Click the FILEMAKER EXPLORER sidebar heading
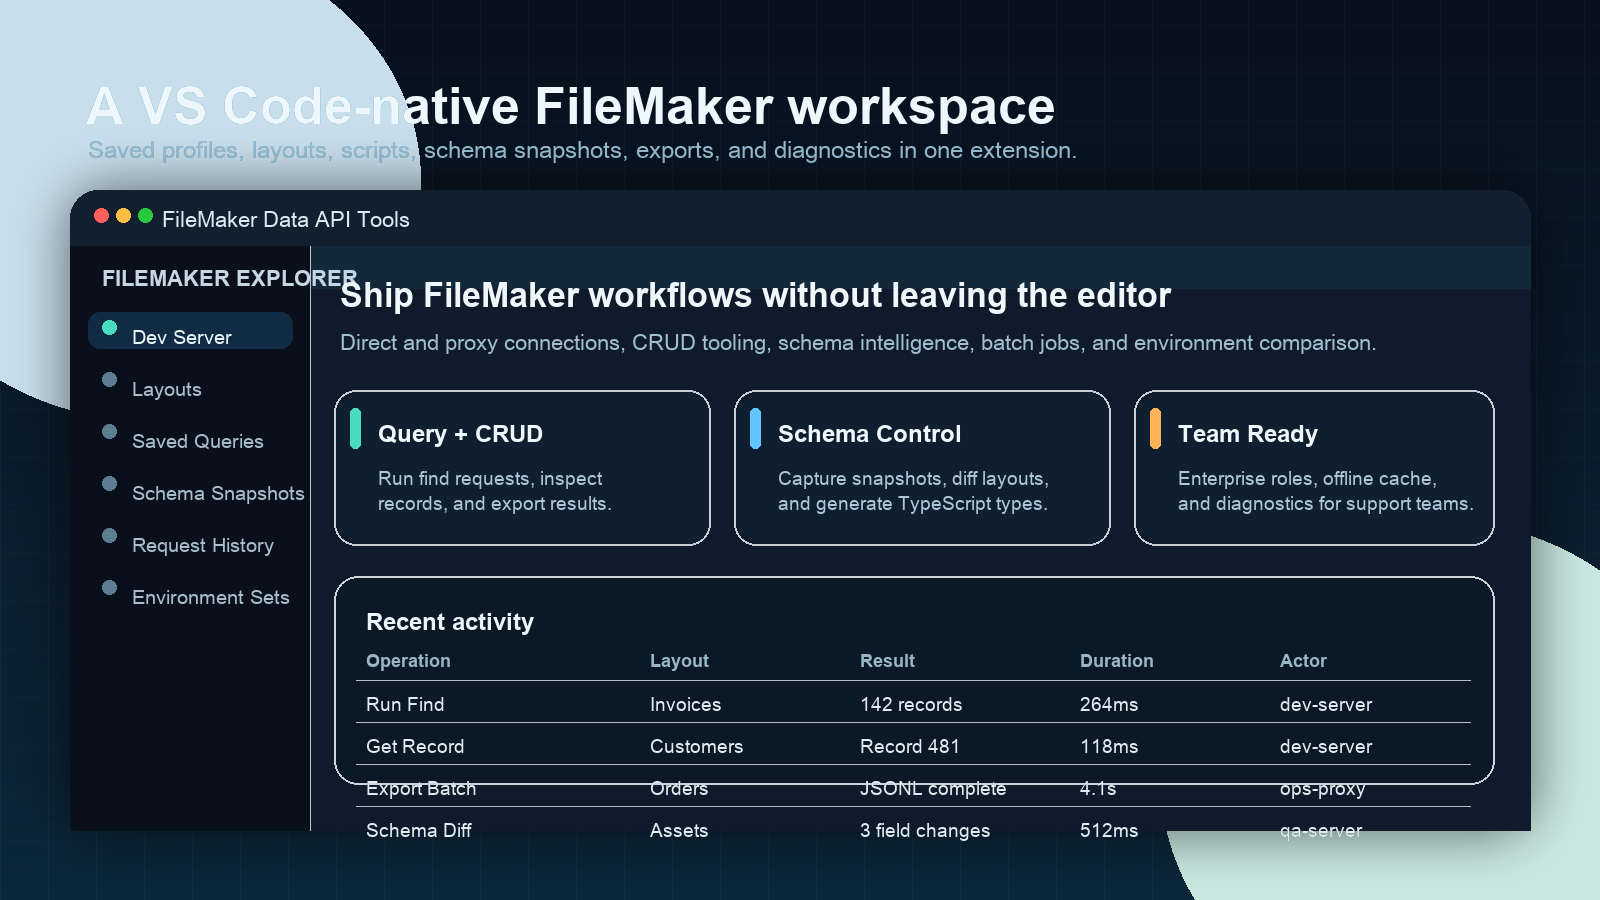 [x=229, y=279]
